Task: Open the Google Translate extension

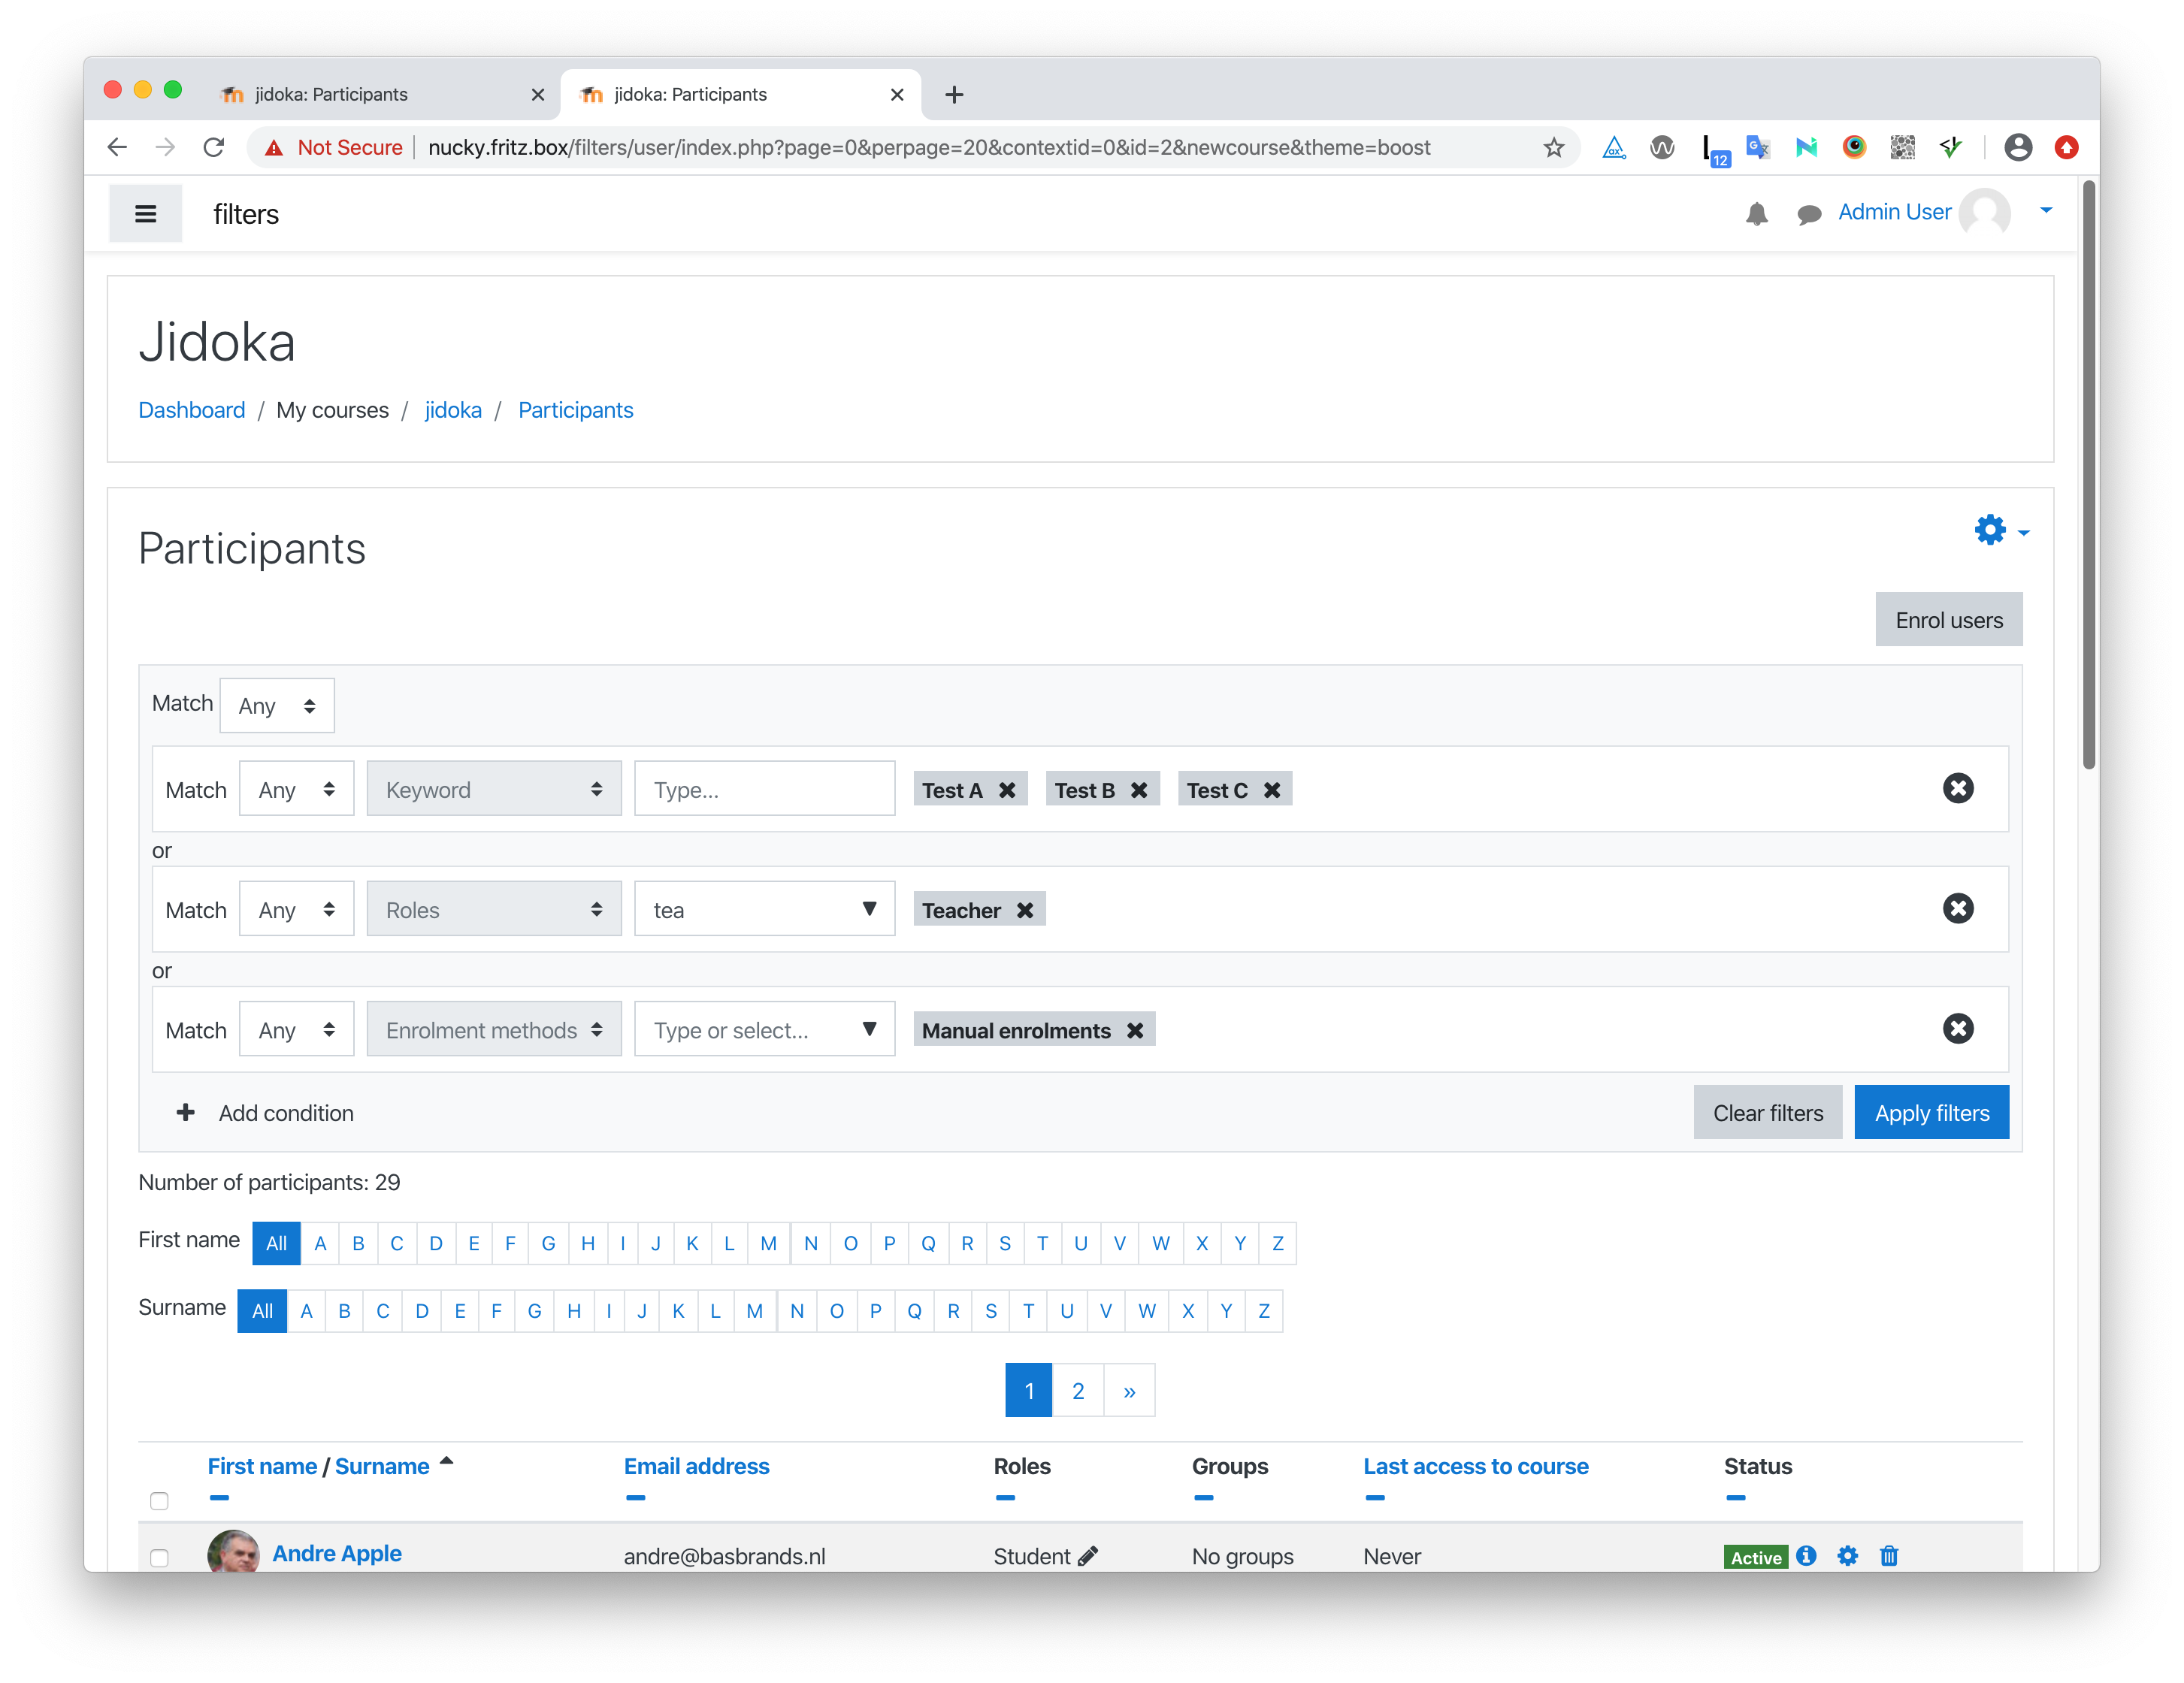Action: (x=1757, y=148)
